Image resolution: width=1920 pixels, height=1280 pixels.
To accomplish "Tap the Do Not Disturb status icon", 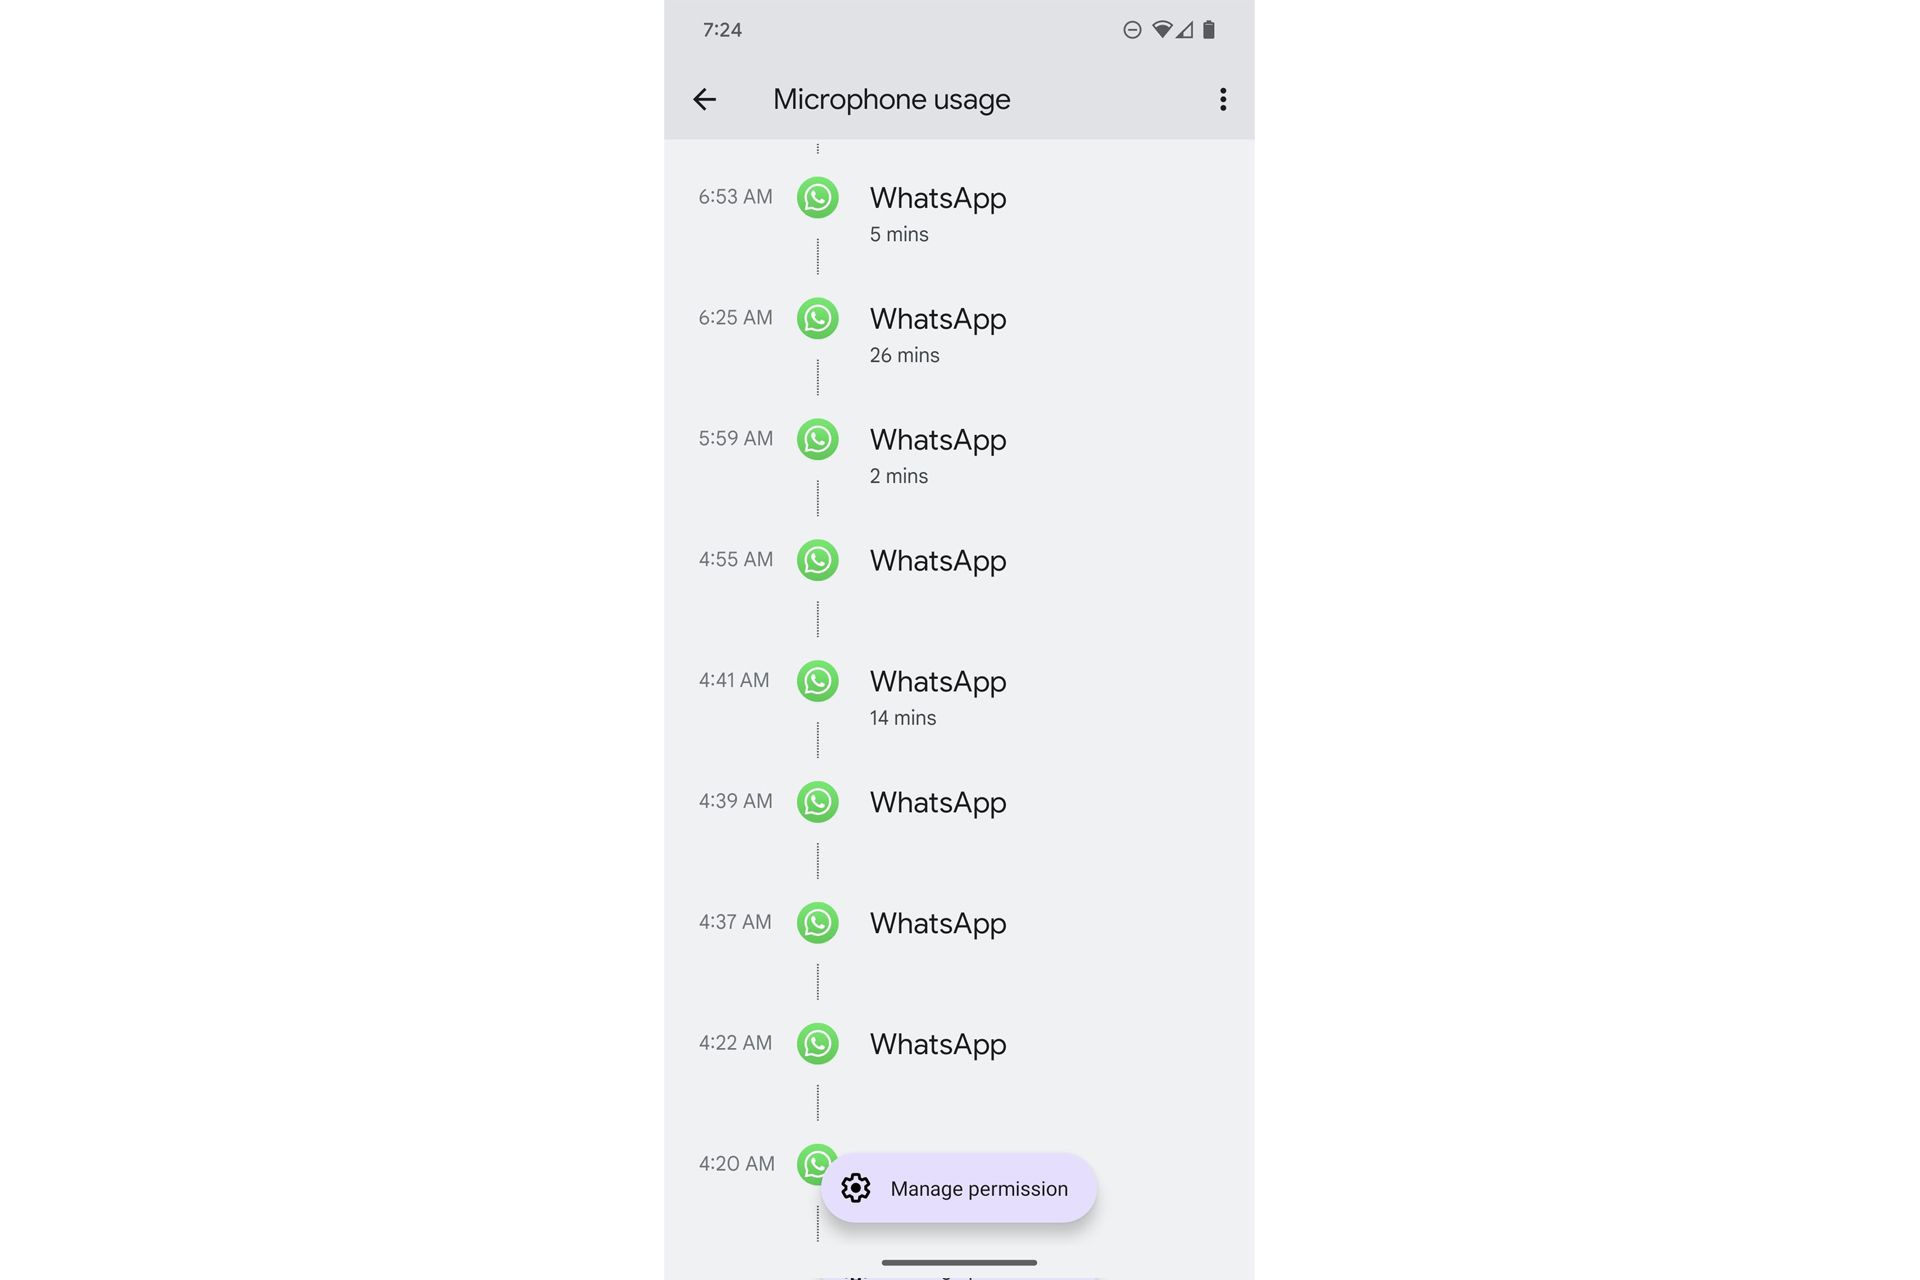I will click(x=1131, y=30).
